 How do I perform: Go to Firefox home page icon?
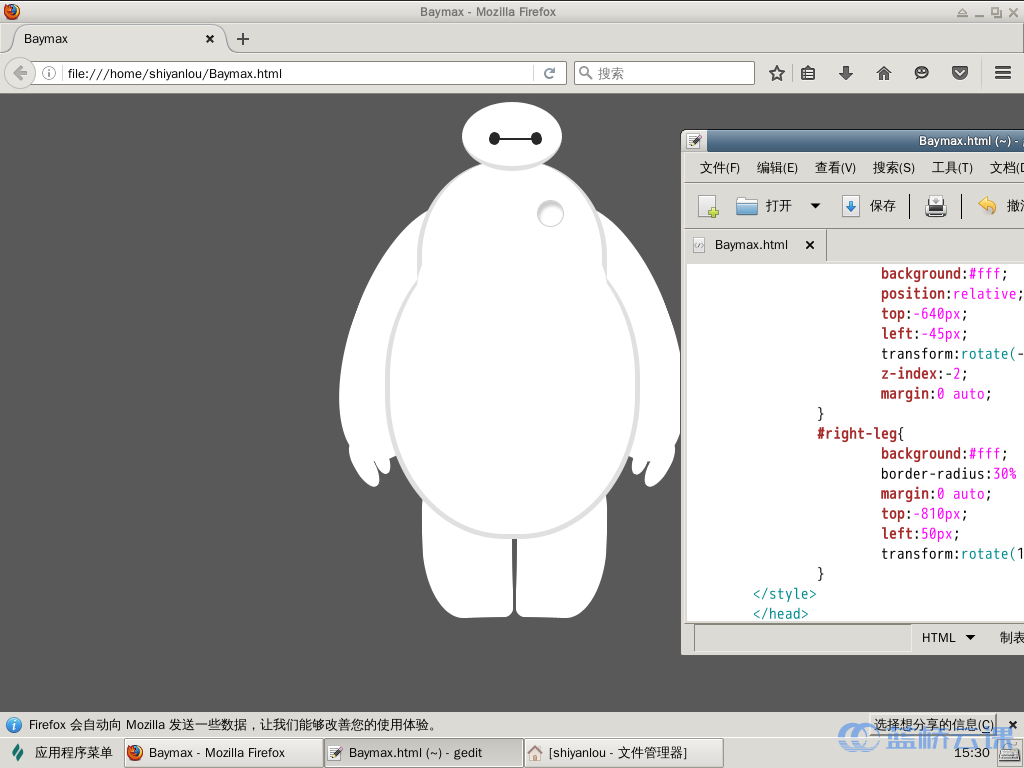884,73
